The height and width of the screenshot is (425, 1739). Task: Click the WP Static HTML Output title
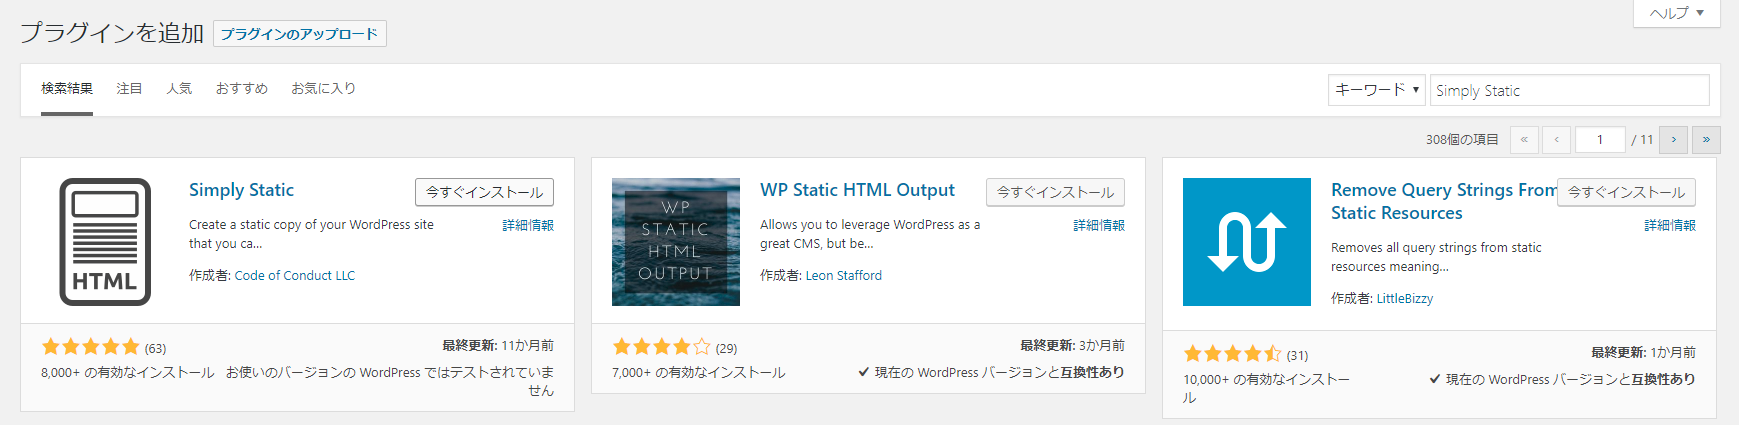pyautogui.click(x=857, y=190)
